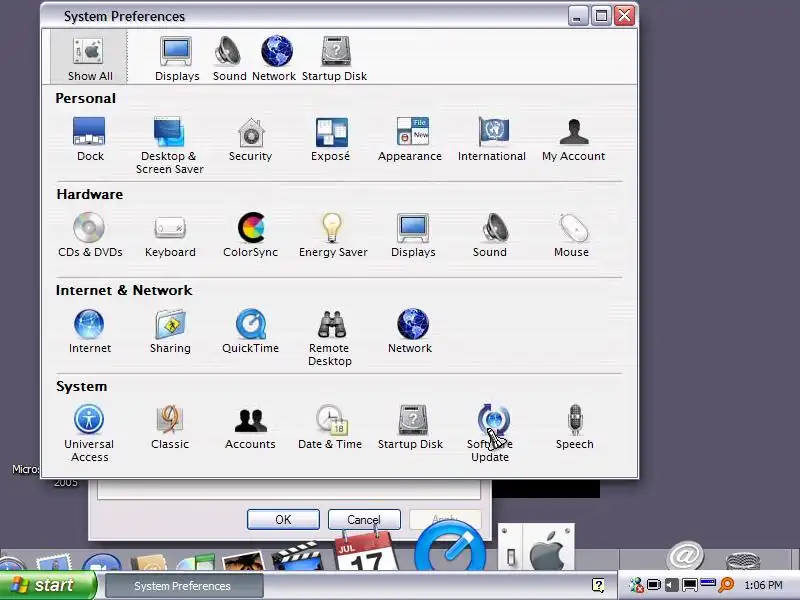Click the Windows start button

point(47,585)
